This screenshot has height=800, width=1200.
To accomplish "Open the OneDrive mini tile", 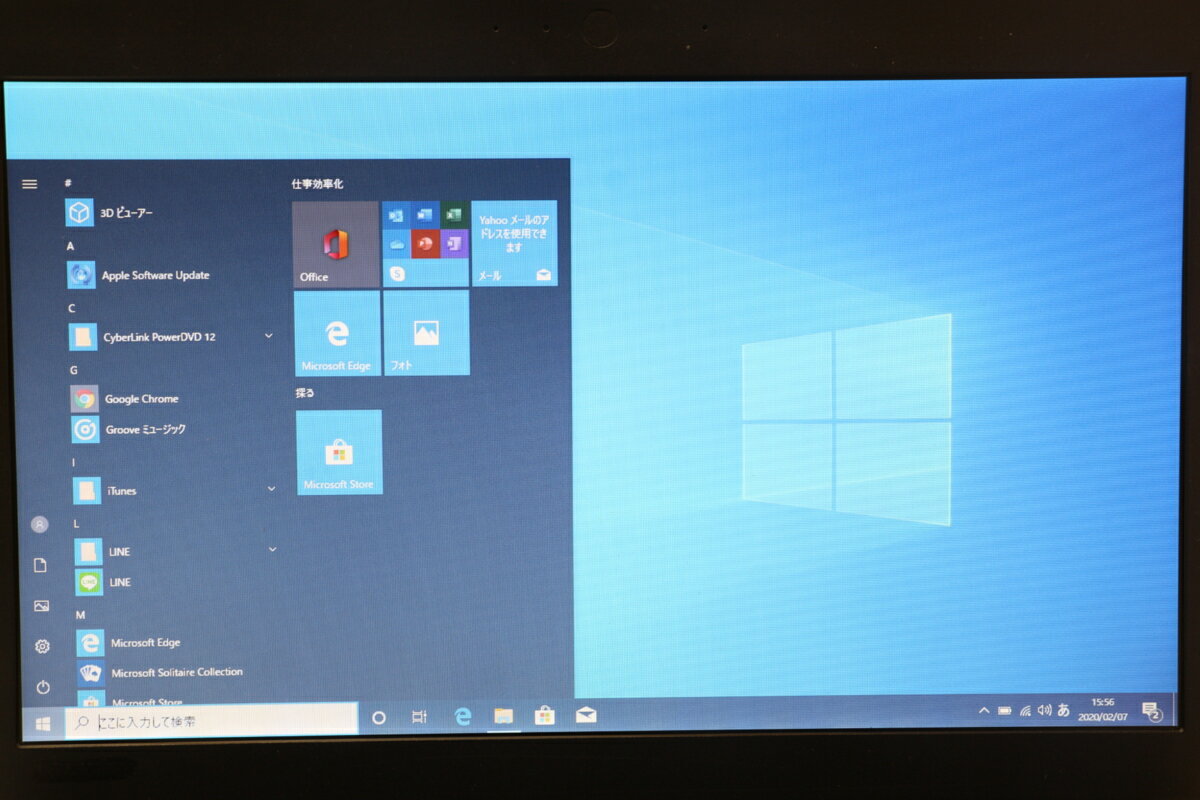I will click(396, 243).
